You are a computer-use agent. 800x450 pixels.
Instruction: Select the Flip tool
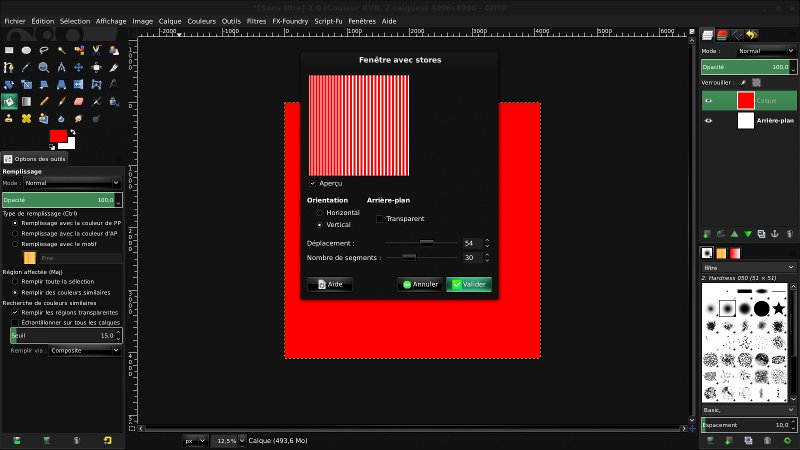click(x=79, y=85)
